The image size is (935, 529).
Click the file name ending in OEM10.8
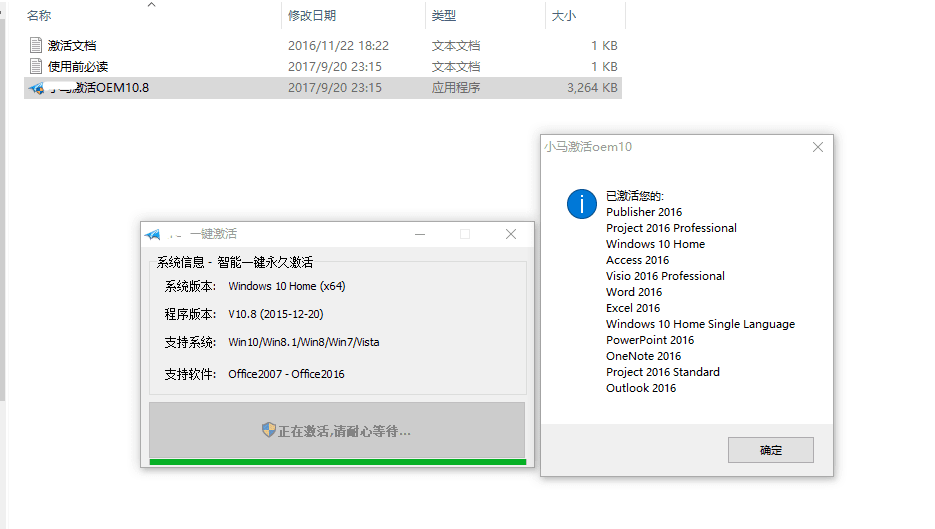[x=99, y=88]
